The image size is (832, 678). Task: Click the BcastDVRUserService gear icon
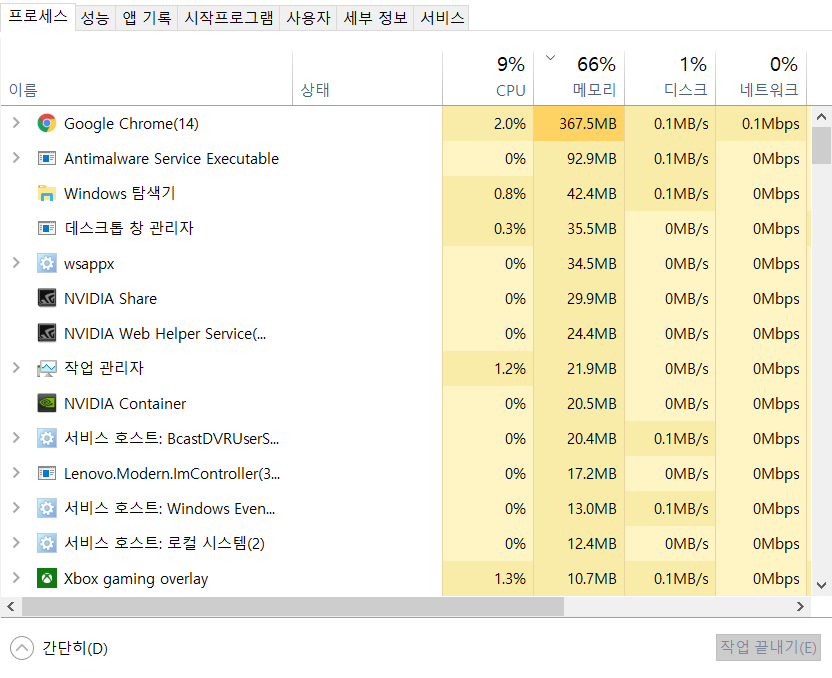coord(47,438)
